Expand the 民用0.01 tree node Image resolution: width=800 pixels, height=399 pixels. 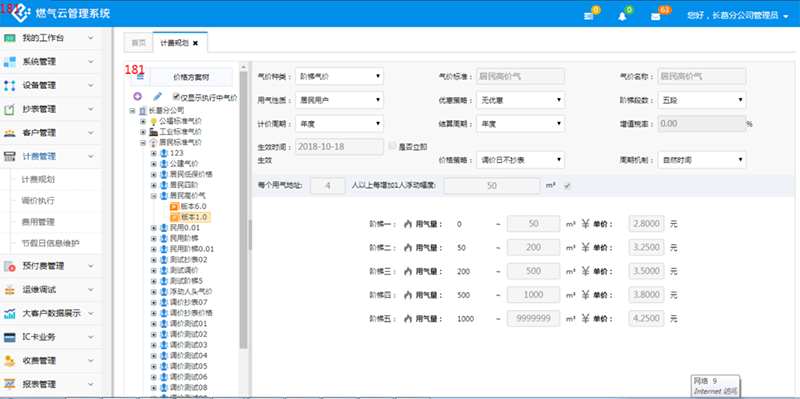tap(154, 228)
